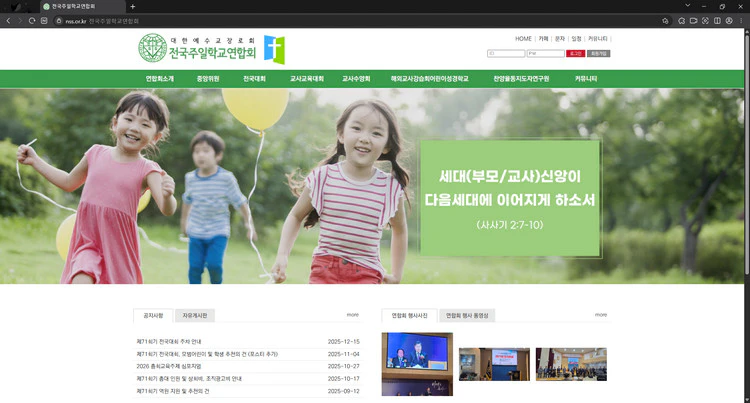This screenshot has height=403, width=750.
Task: Open the 전국대회 menu
Action: pos(254,79)
